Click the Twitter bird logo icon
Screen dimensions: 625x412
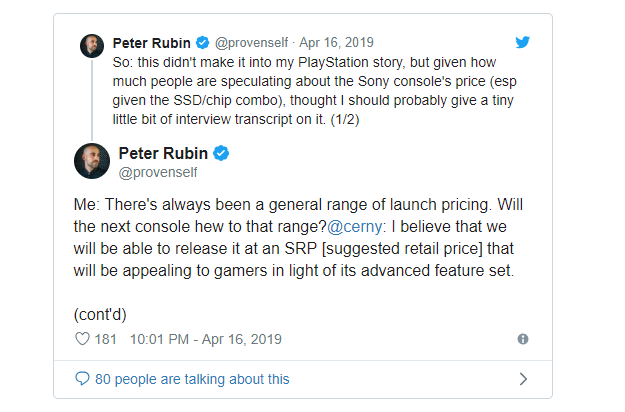click(x=522, y=43)
